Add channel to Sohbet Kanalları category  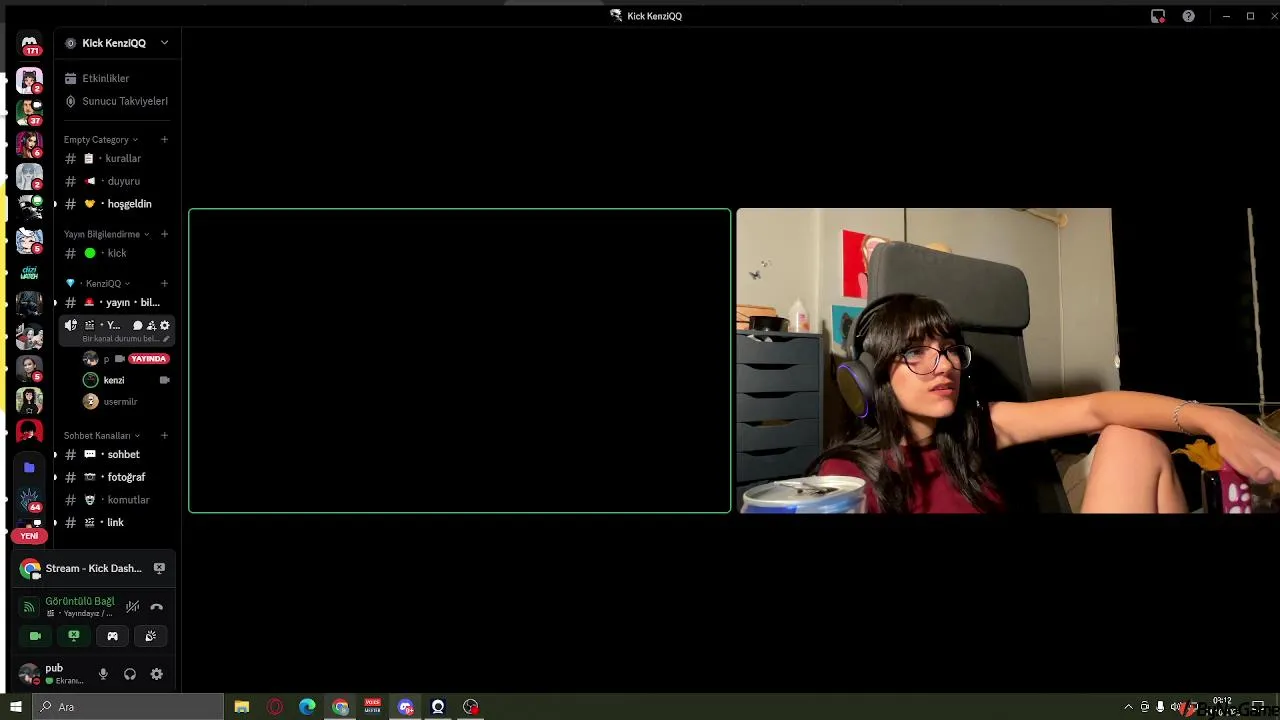[164, 436]
